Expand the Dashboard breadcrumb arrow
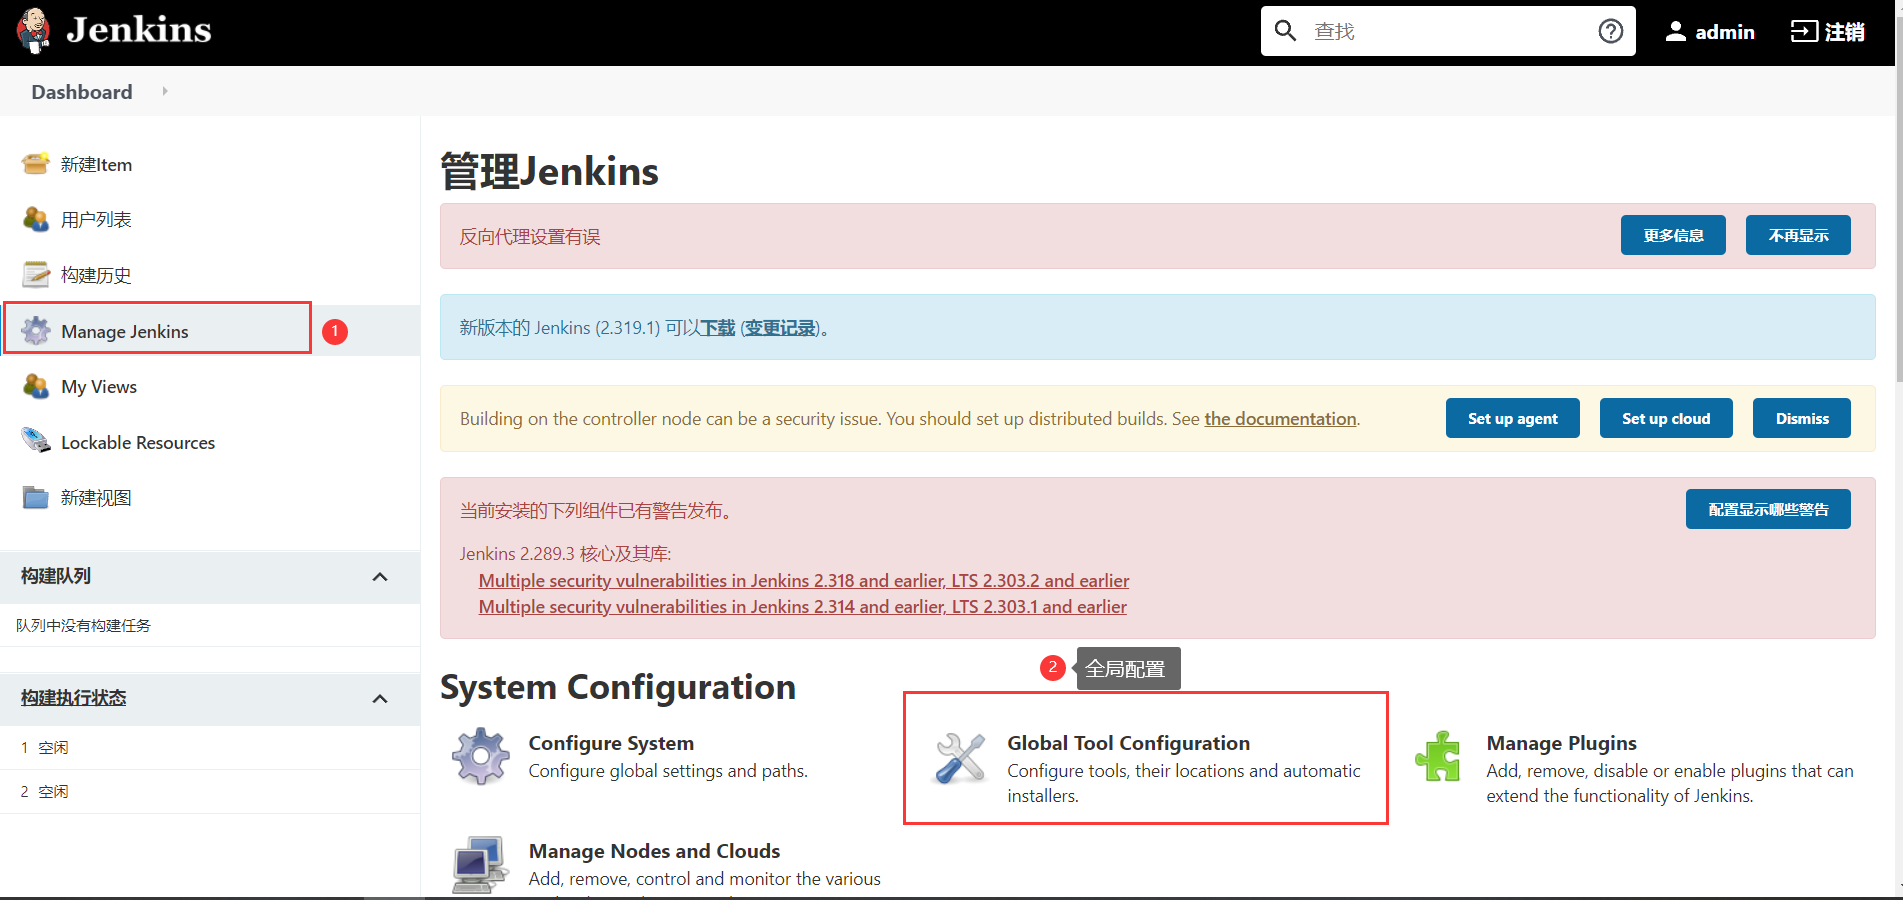Image resolution: width=1903 pixels, height=900 pixels. tap(165, 91)
